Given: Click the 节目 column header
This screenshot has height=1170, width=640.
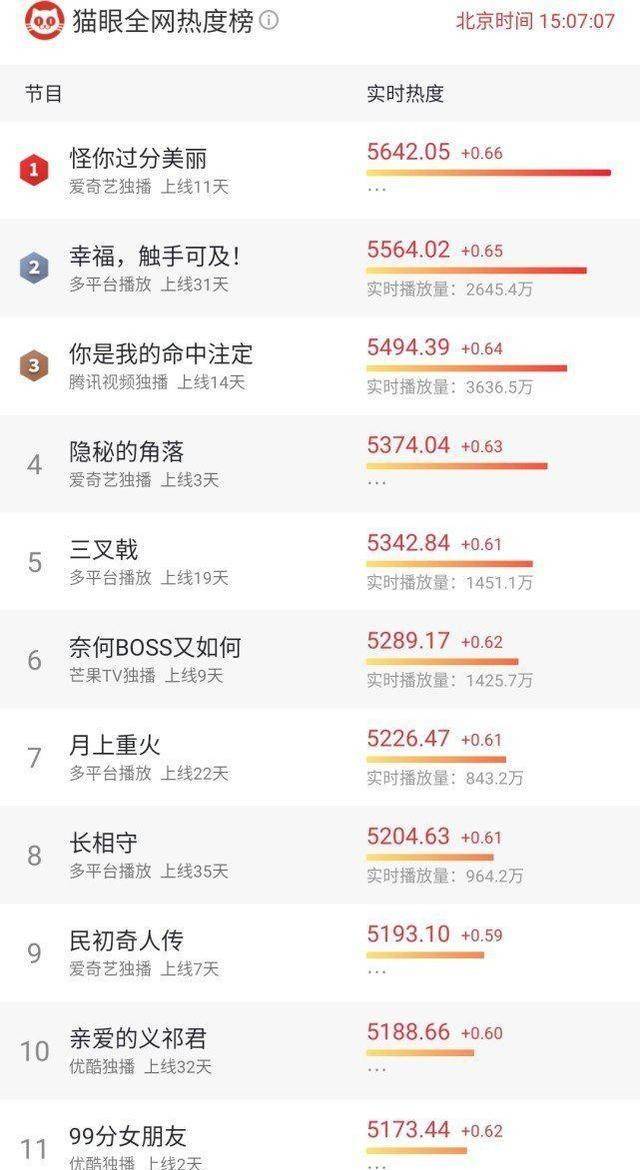Looking at the screenshot, I should click(44, 94).
